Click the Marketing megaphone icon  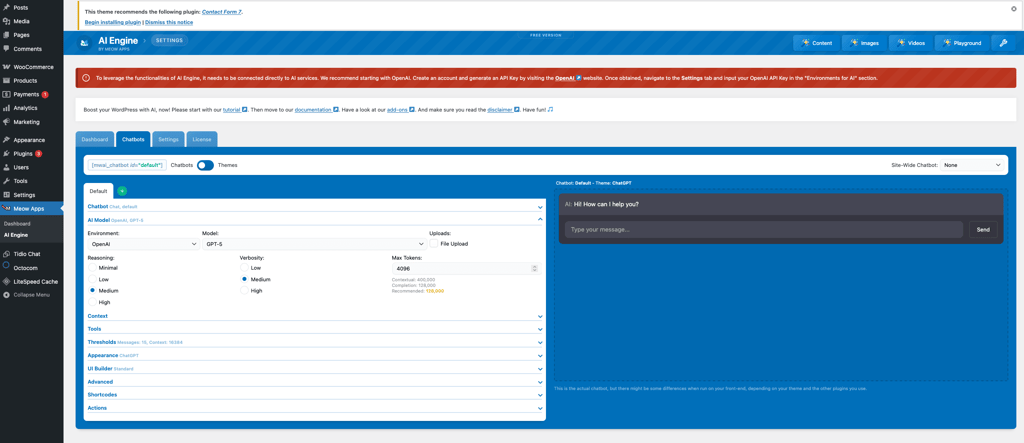[6, 122]
